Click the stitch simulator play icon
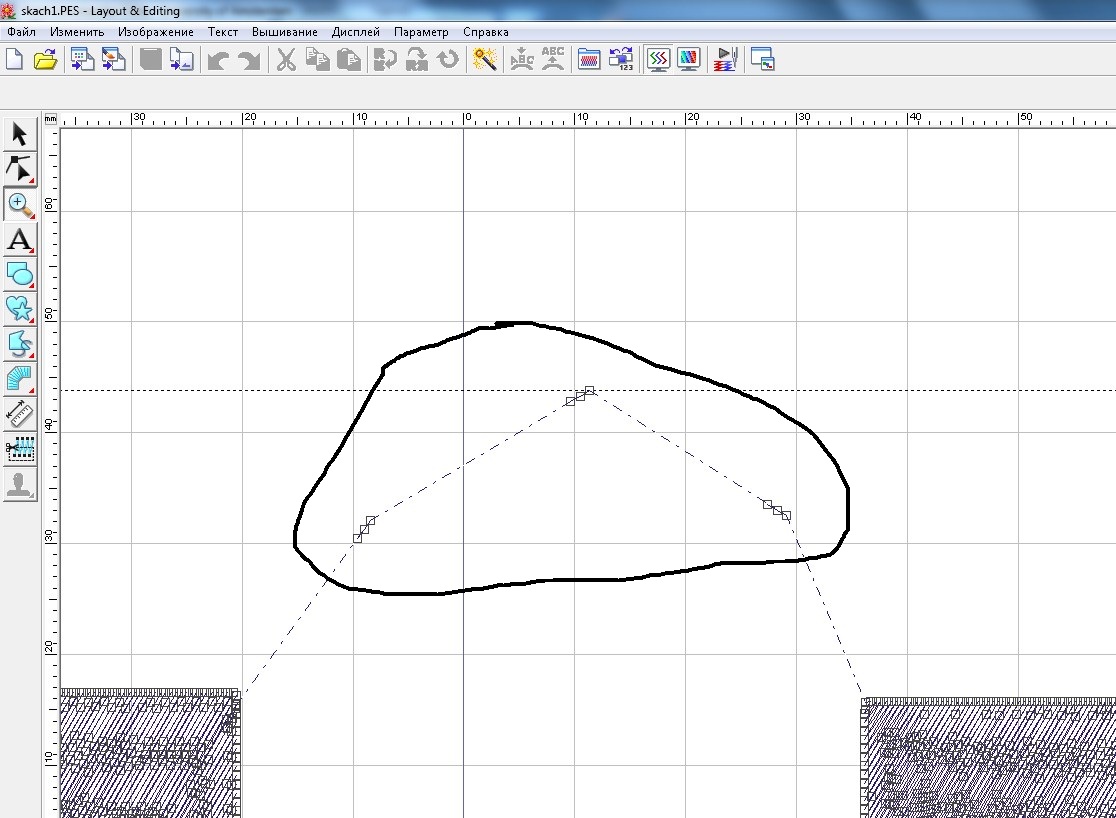This screenshot has height=818, width=1116. click(725, 60)
